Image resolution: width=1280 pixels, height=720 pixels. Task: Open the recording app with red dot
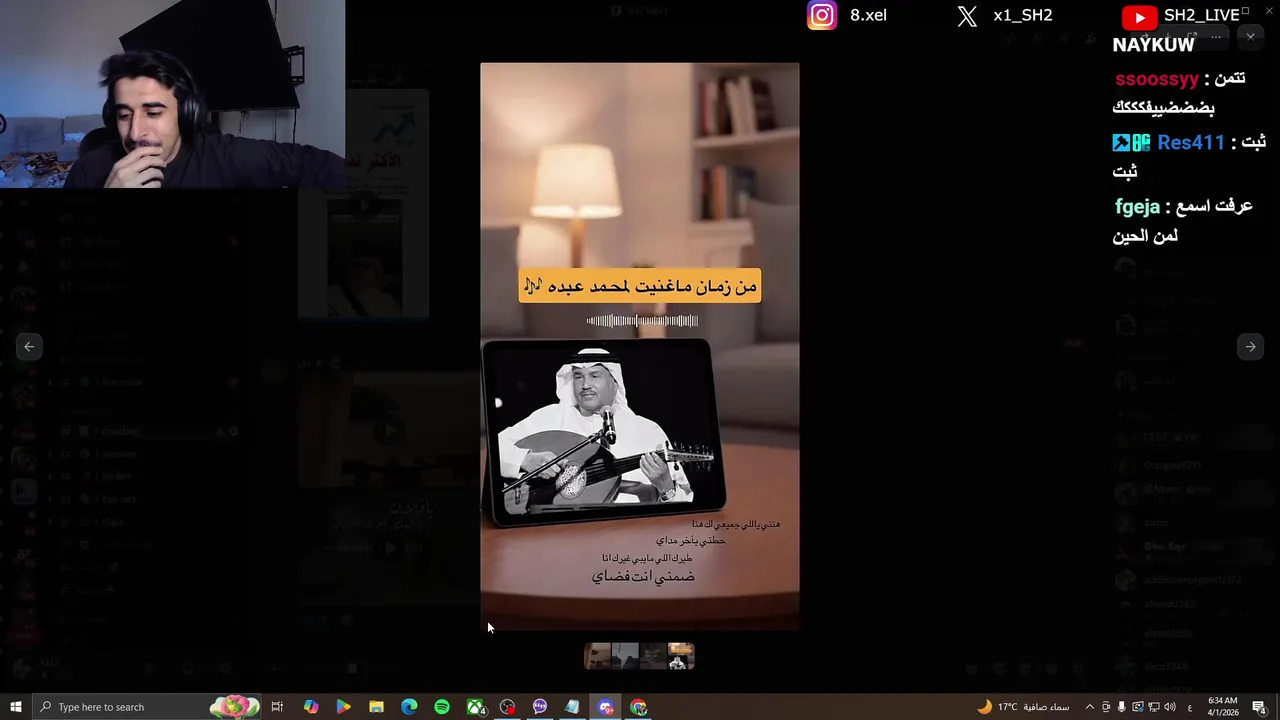pos(508,707)
